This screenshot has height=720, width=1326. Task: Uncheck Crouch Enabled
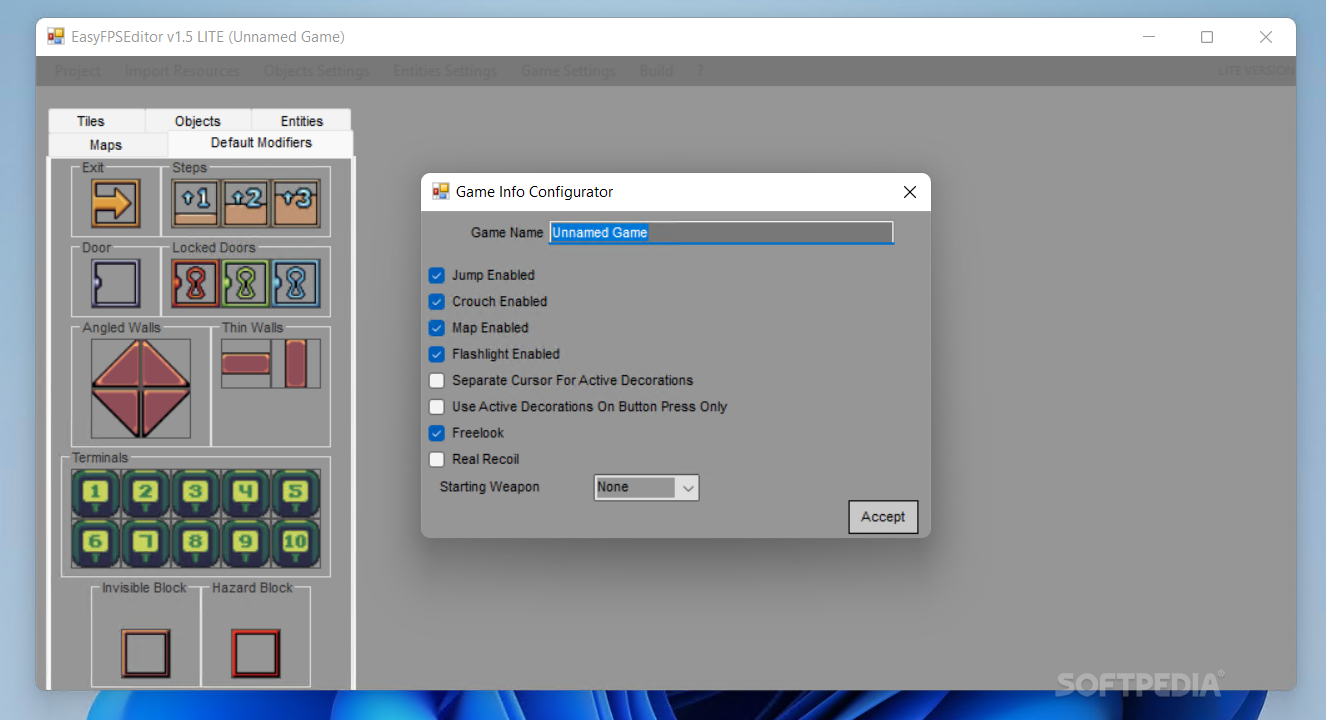pyautogui.click(x=437, y=301)
